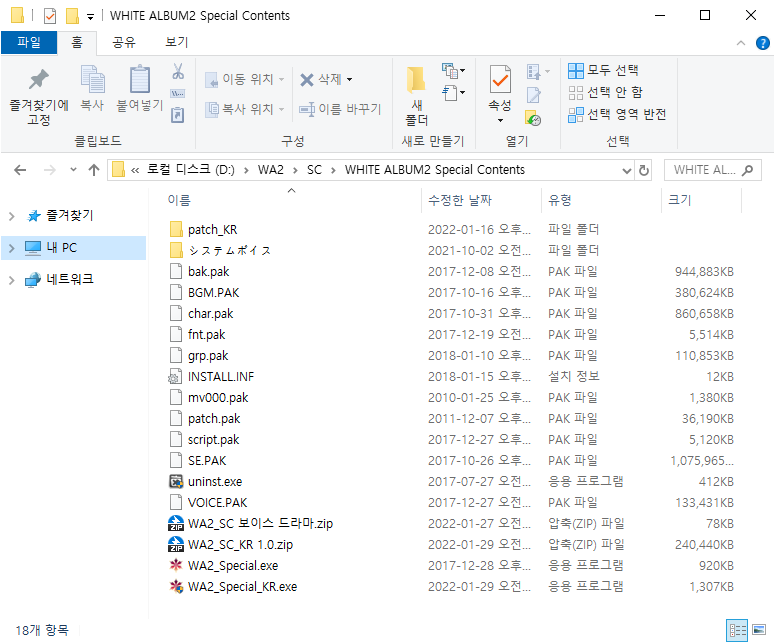This screenshot has width=775, height=643.
Task: Click the Copy (복사) ribbon icon
Action: (x=92, y=79)
